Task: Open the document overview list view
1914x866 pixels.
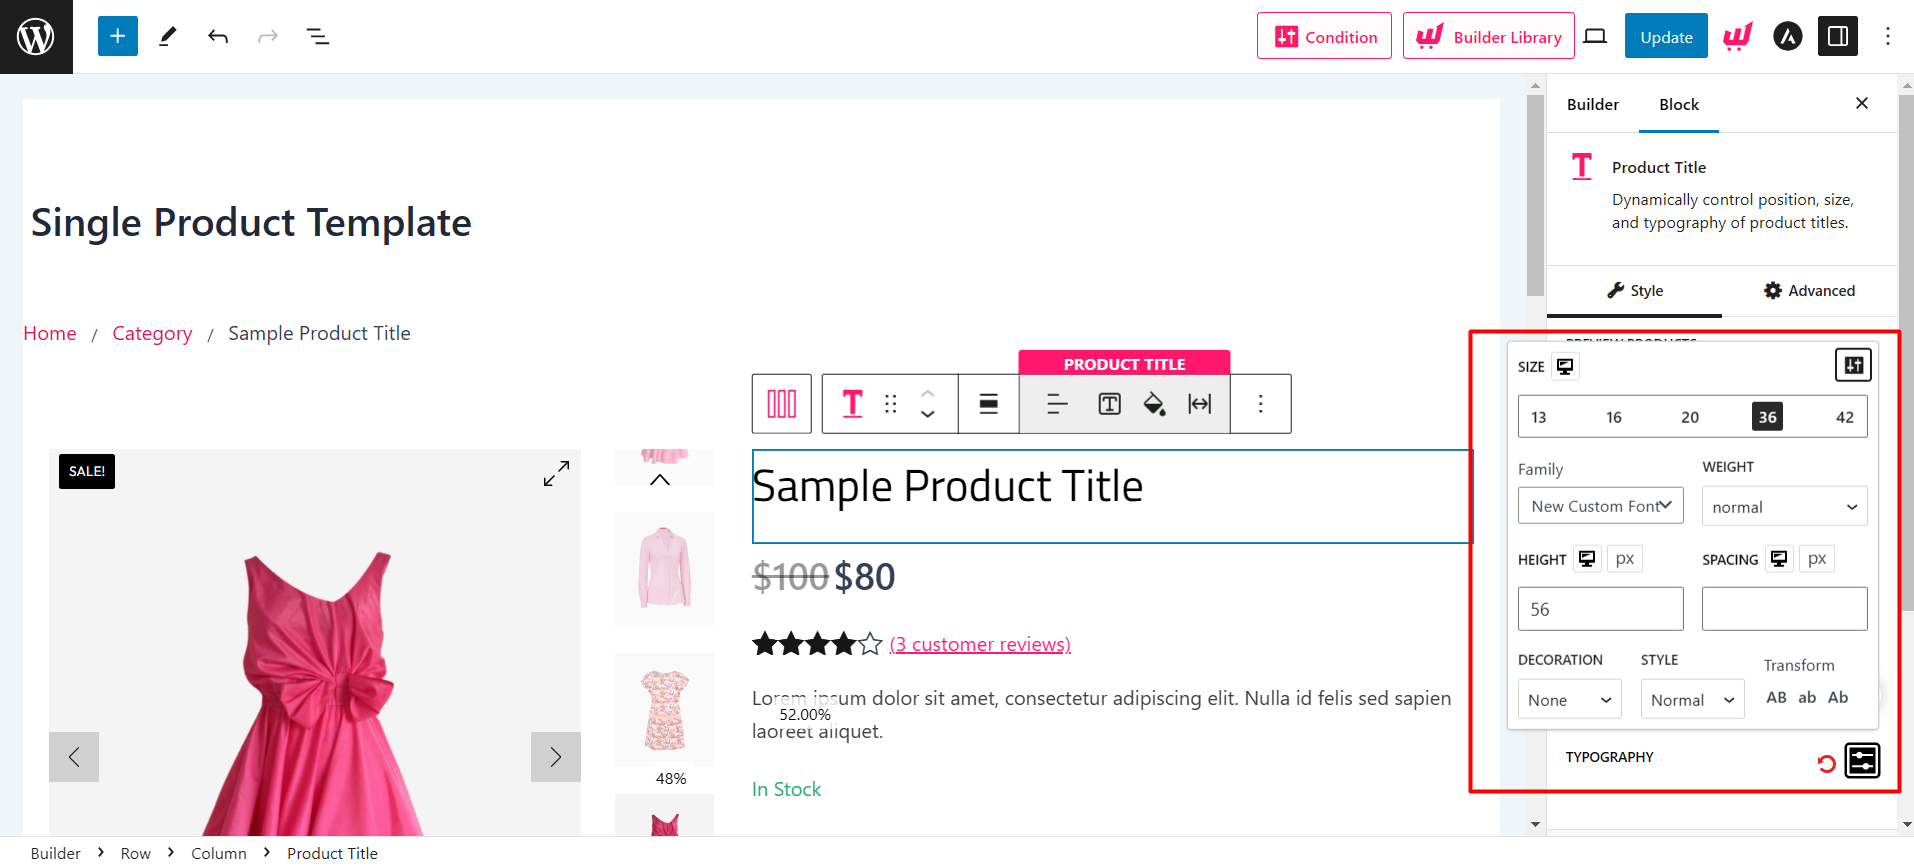Action: [x=318, y=37]
